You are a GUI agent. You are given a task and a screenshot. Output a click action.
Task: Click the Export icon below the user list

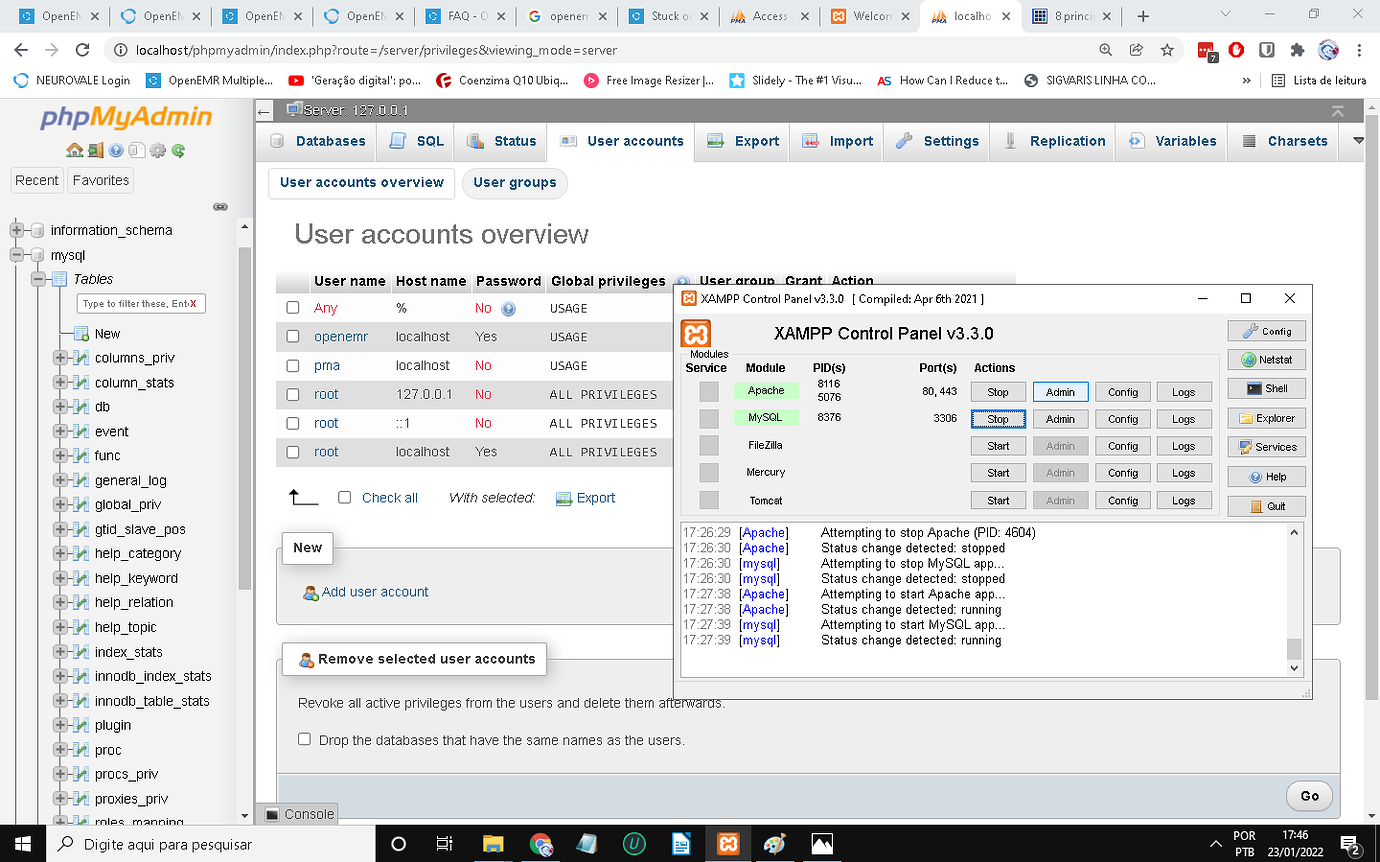pos(562,497)
